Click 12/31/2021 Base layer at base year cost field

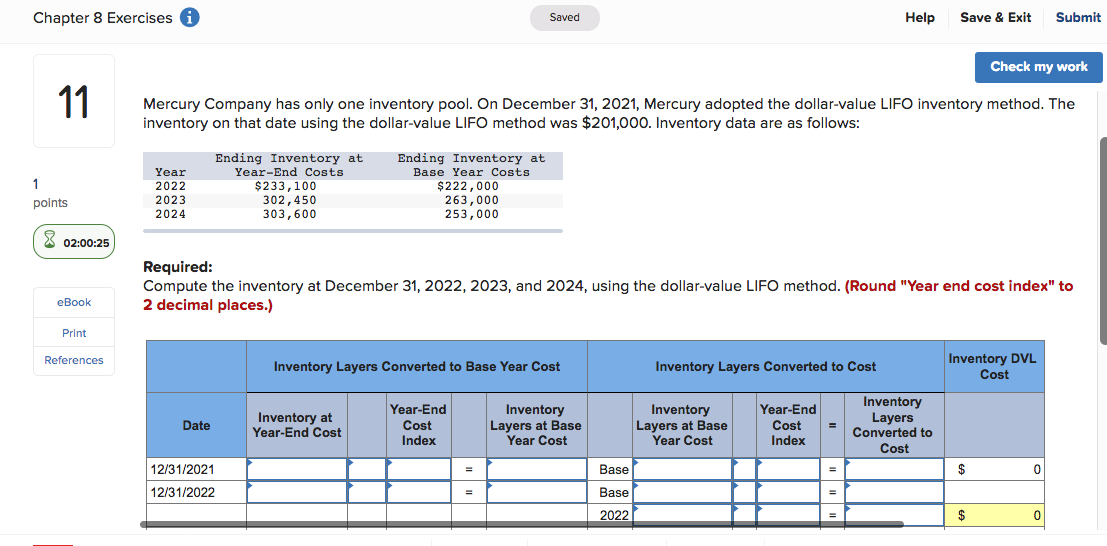682,469
